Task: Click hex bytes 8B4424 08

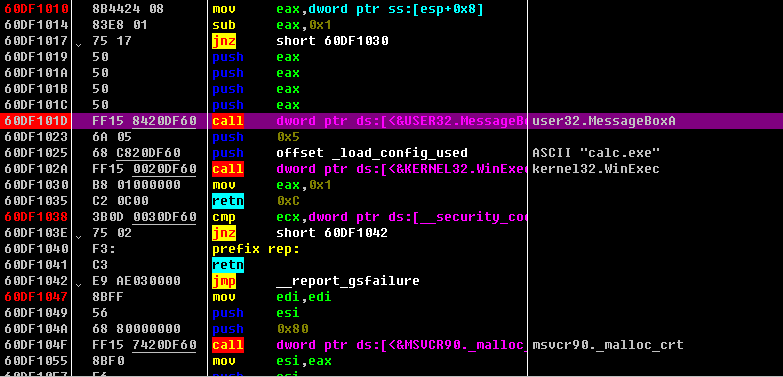Action: click(x=128, y=9)
